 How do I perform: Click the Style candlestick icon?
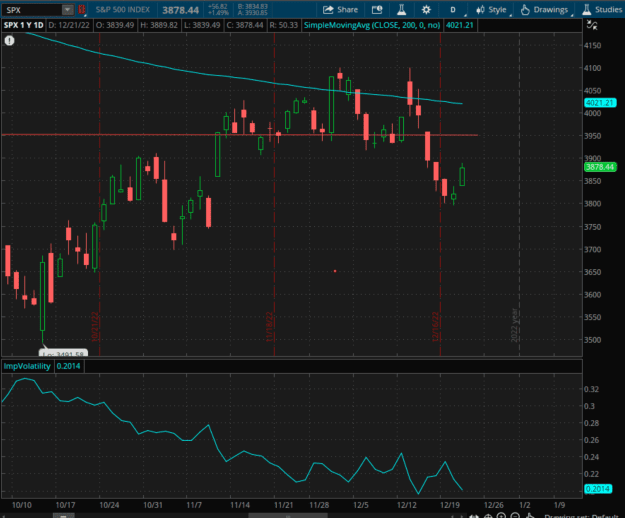coord(480,10)
